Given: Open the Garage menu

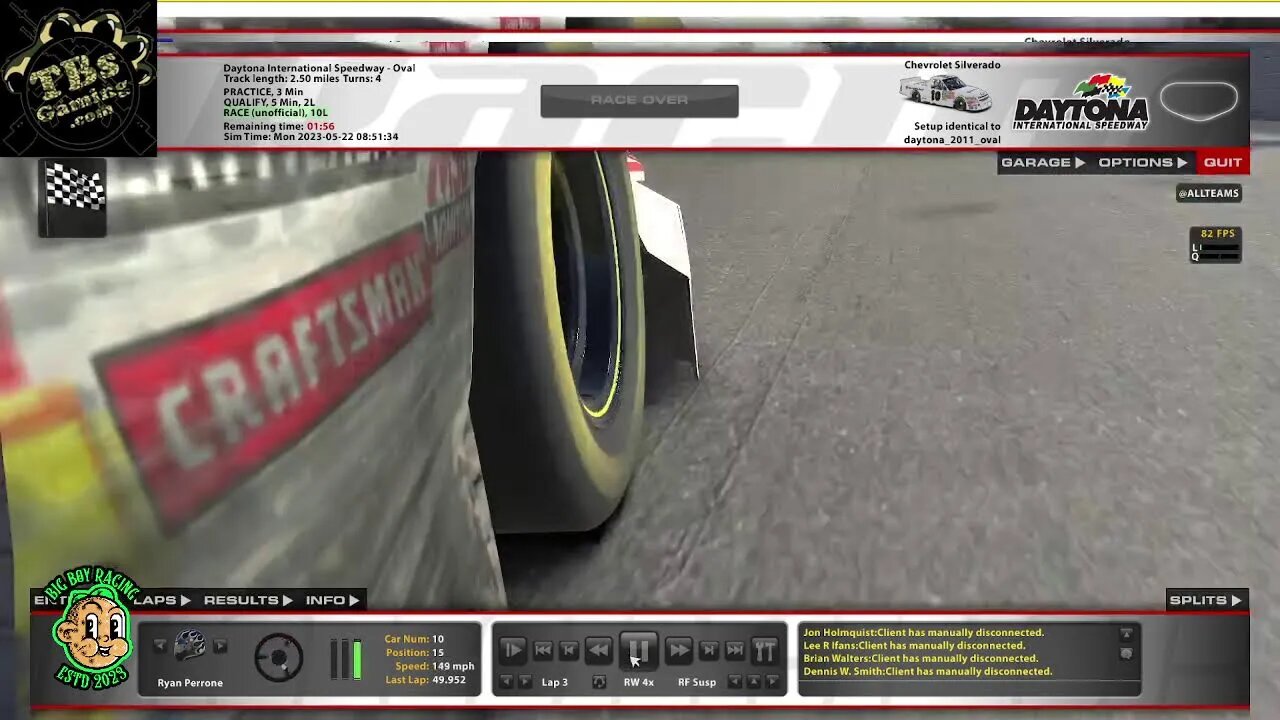Looking at the screenshot, I should point(1043,162).
